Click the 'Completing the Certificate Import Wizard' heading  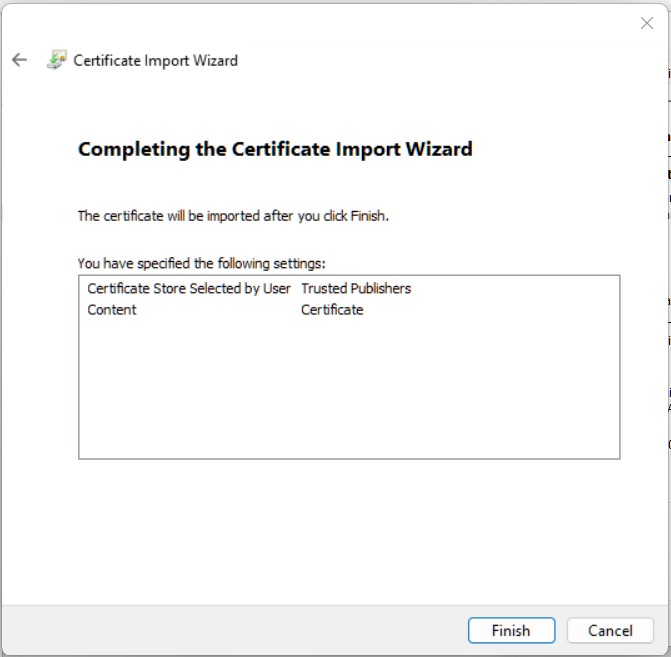pyautogui.click(x=275, y=150)
